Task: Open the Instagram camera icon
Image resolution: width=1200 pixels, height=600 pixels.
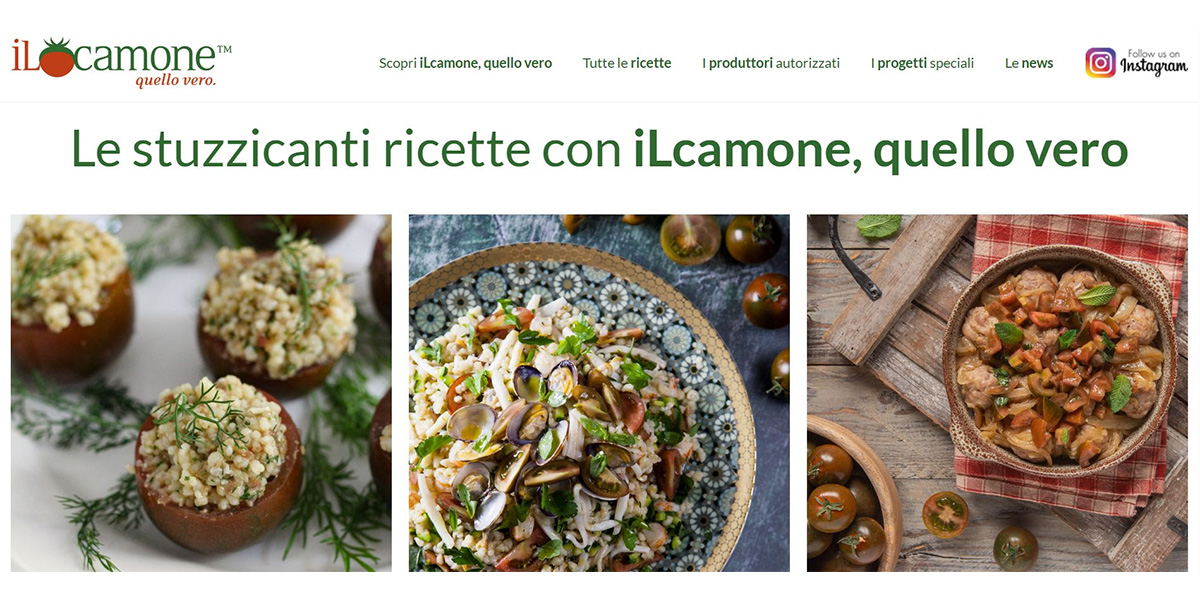Action: pyautogui.click(x=1100, y=63)
